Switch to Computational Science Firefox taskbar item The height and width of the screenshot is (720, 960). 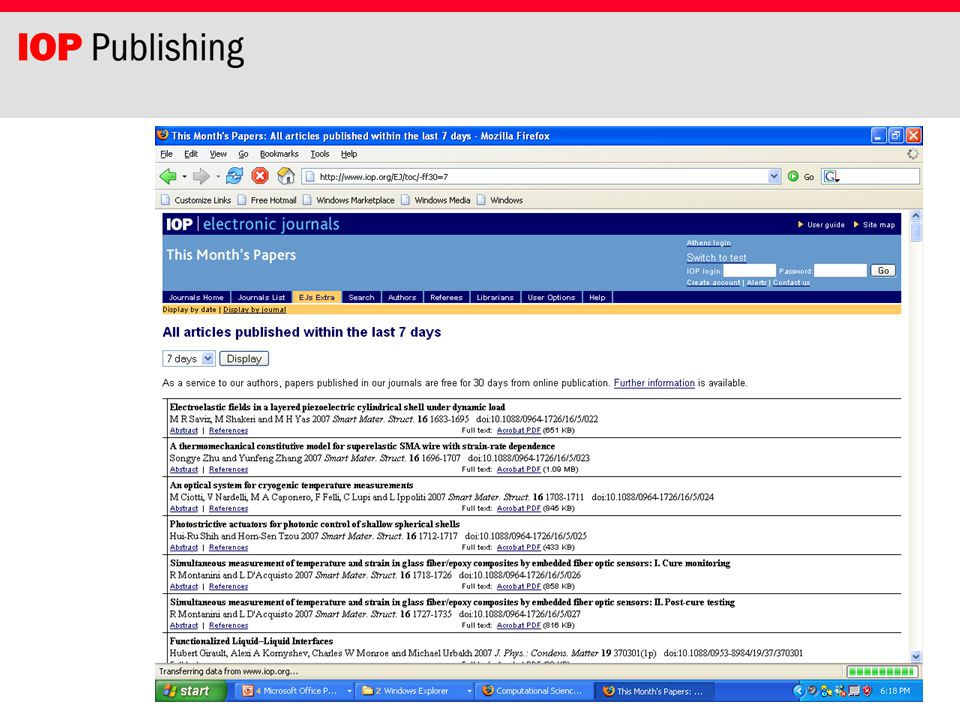[x=534, y=691]
